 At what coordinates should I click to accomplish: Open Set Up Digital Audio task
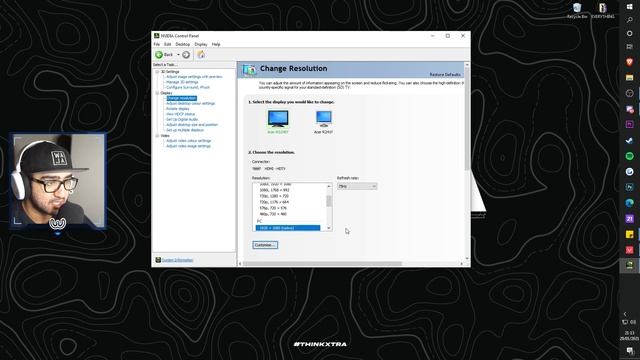click(182, 120)
